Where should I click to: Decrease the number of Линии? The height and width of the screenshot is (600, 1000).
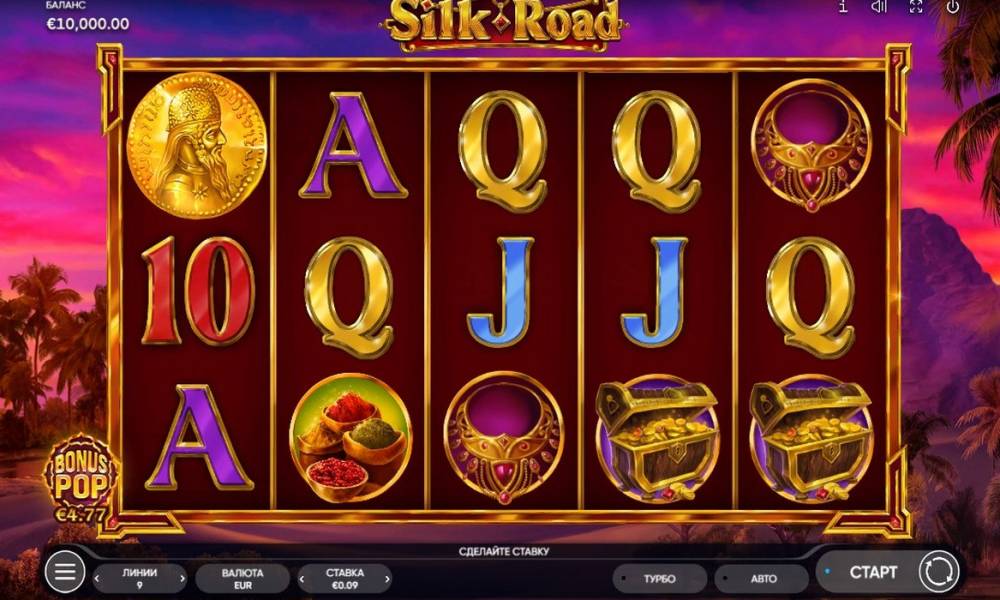click(98, 579)
